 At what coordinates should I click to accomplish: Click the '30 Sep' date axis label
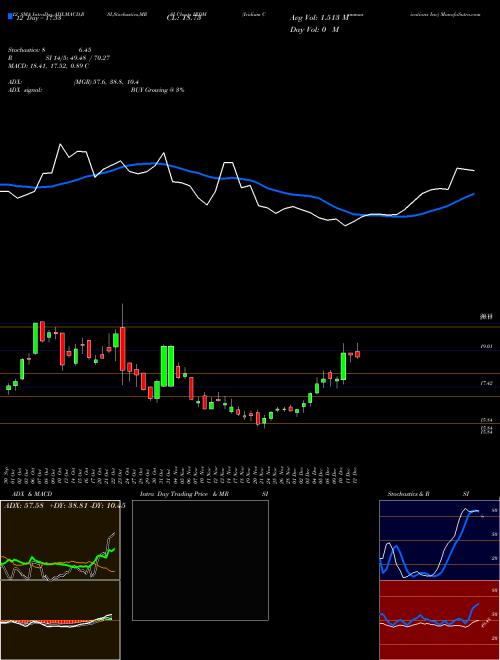(x=8, y=475)
